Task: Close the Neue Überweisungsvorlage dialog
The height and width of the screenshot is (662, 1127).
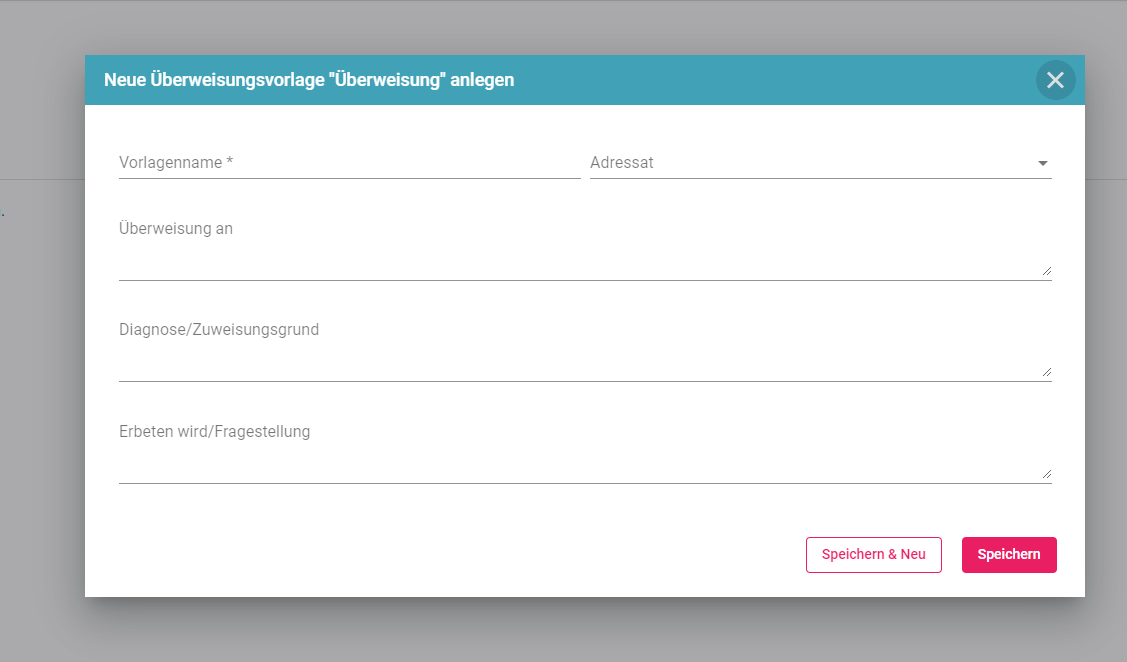Action: 1055,80
